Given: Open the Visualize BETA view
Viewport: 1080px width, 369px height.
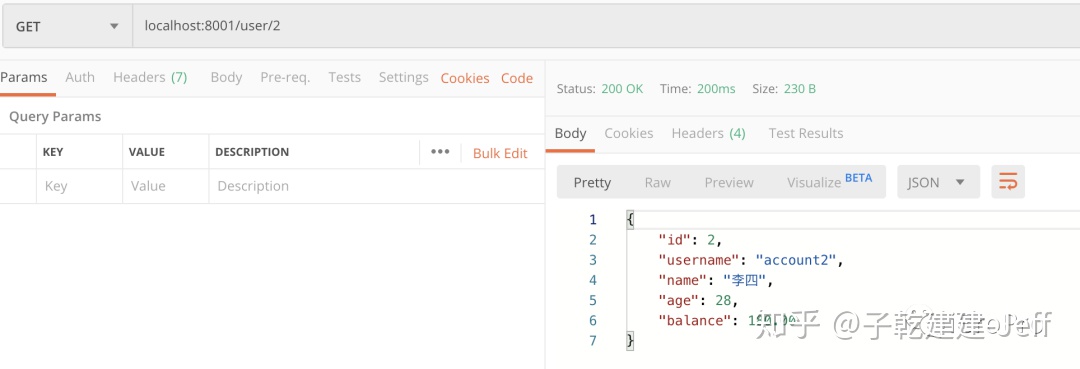Looking at the screenshot, I should click(x=829, y=181).
